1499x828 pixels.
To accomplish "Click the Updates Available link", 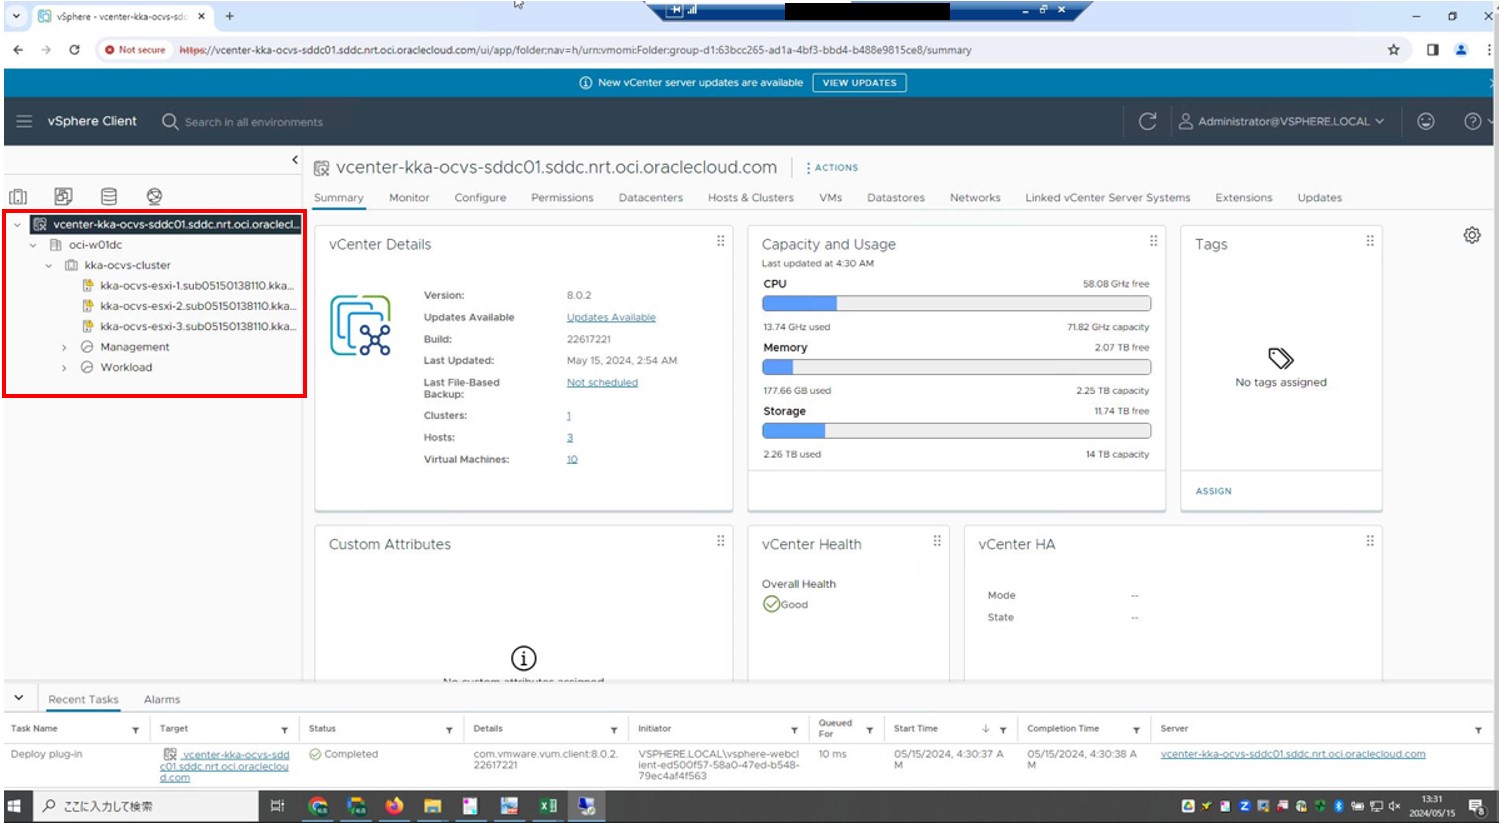I will pyautogui.click(x=611, y=318).
